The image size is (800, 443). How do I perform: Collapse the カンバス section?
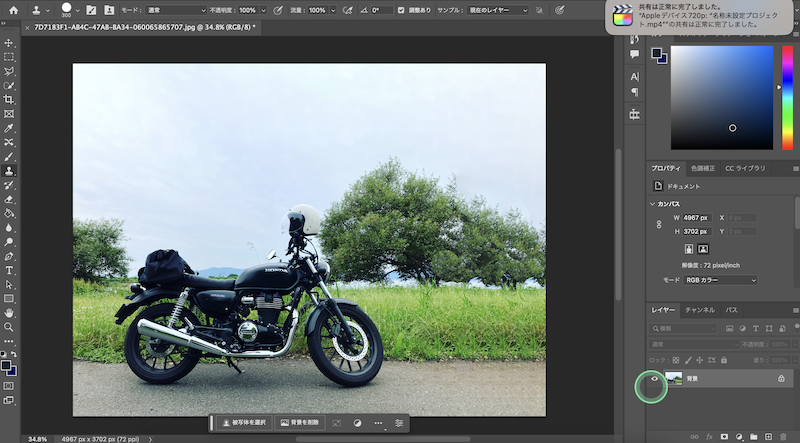pyautogui.click(x=652, y=204)
